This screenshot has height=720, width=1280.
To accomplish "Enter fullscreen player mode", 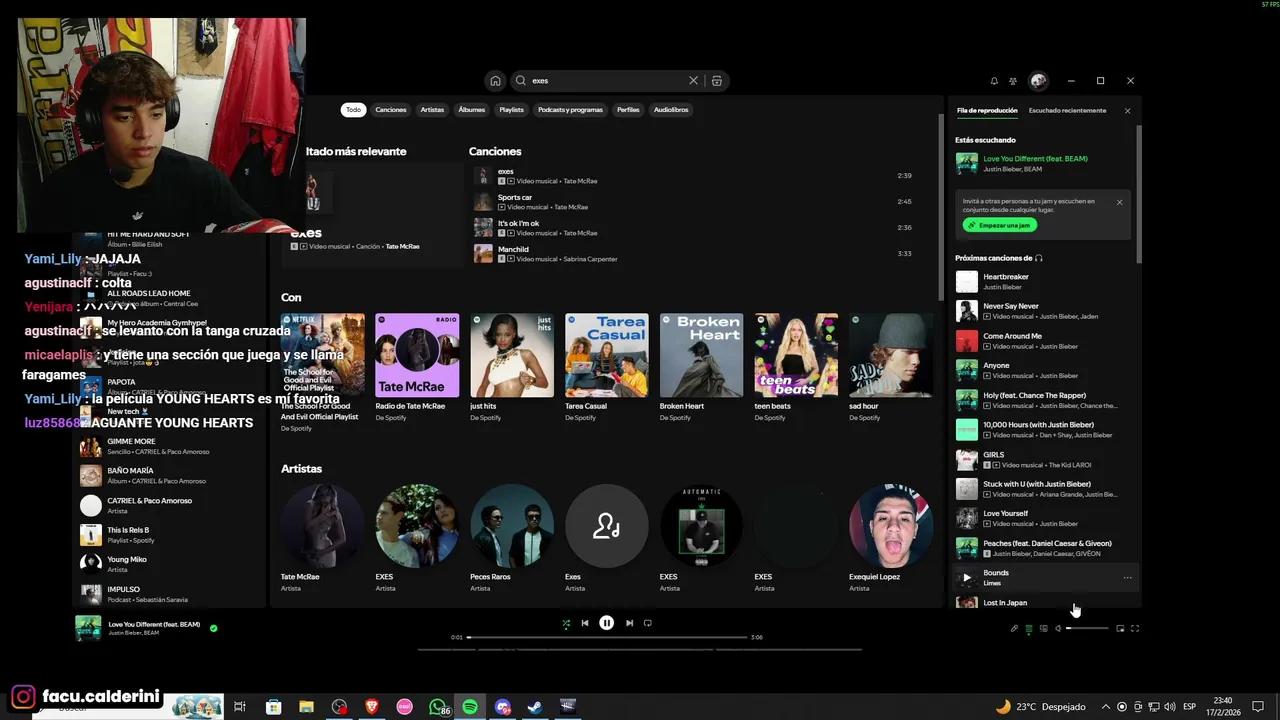I will coord(1135,629).
